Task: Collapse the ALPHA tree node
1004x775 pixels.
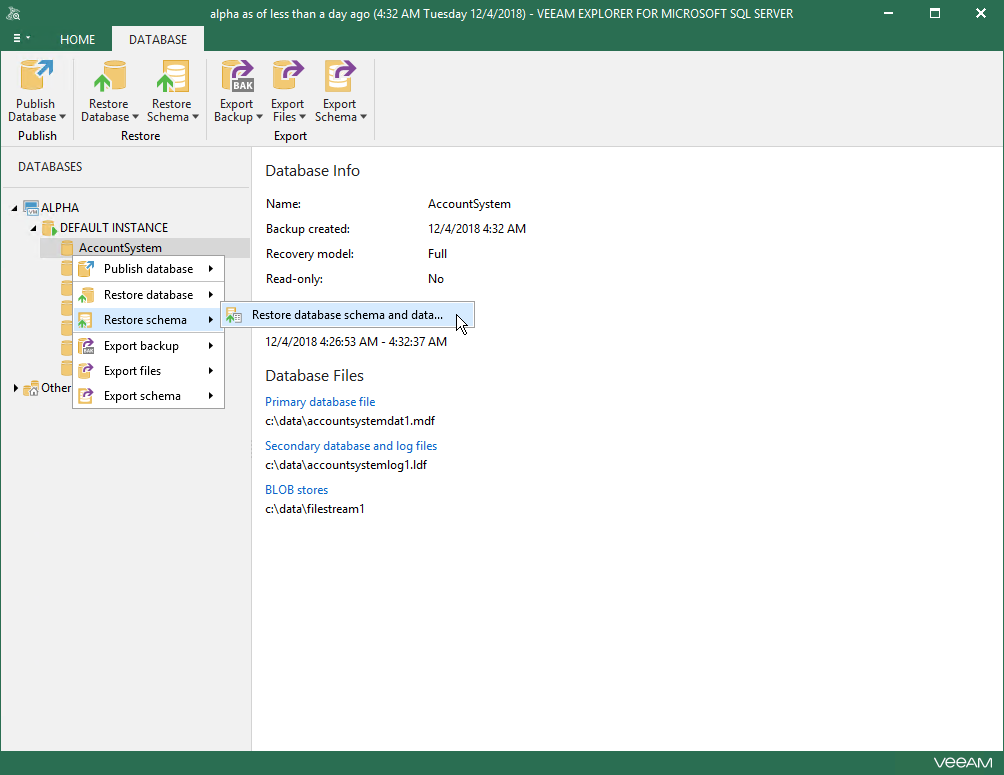Action: coord(14,208)
